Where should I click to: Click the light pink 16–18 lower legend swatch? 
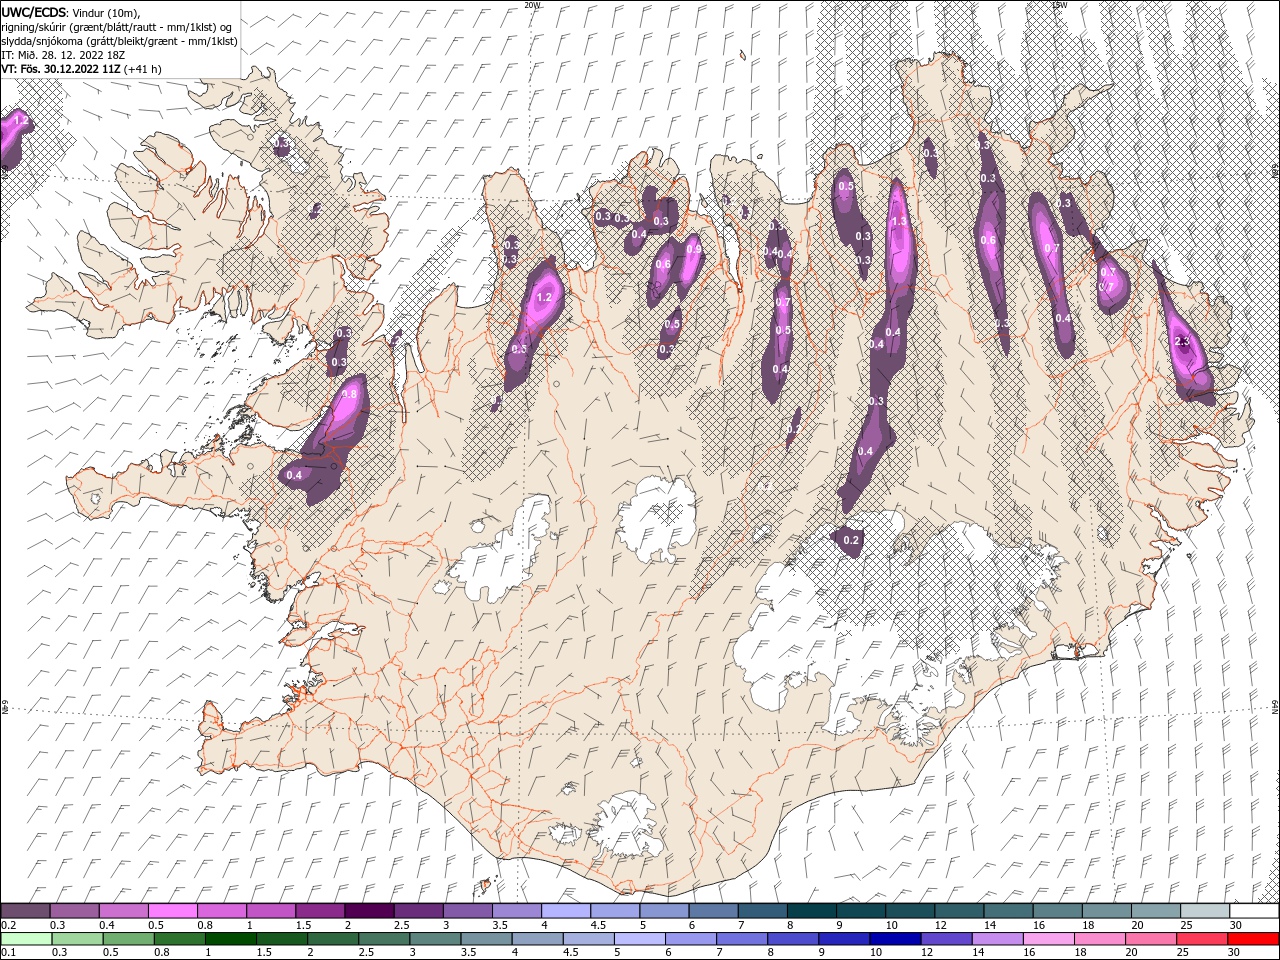[1049, 939]
